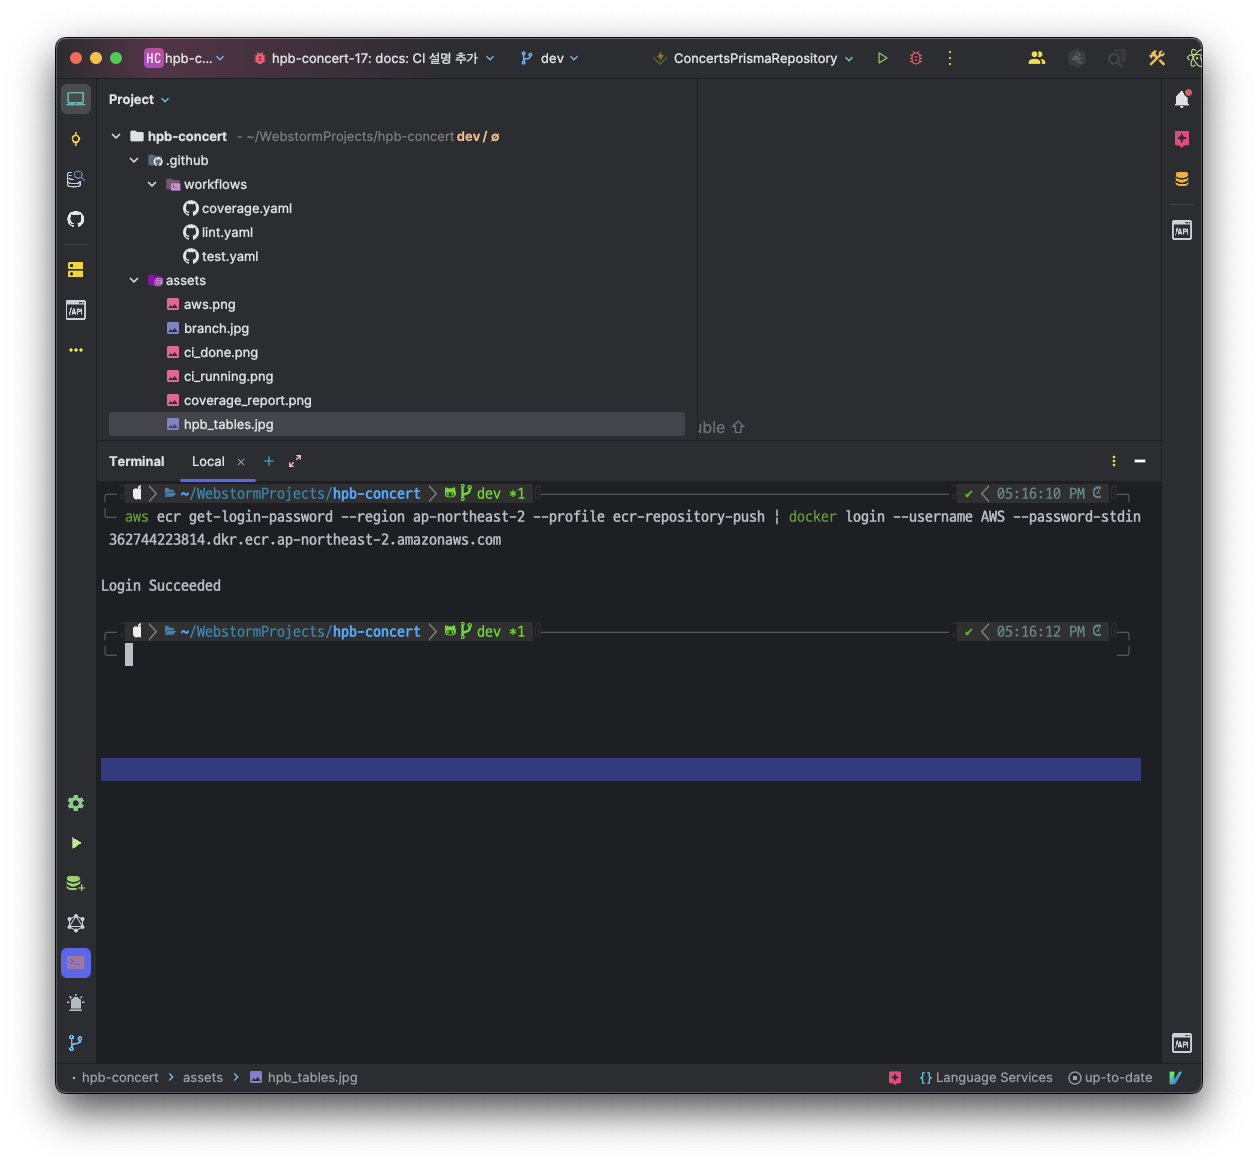The width and height of the screenshot is (1258, 1167).
Task: Collapse the workflows folder
Action: [x=152, y=184]
